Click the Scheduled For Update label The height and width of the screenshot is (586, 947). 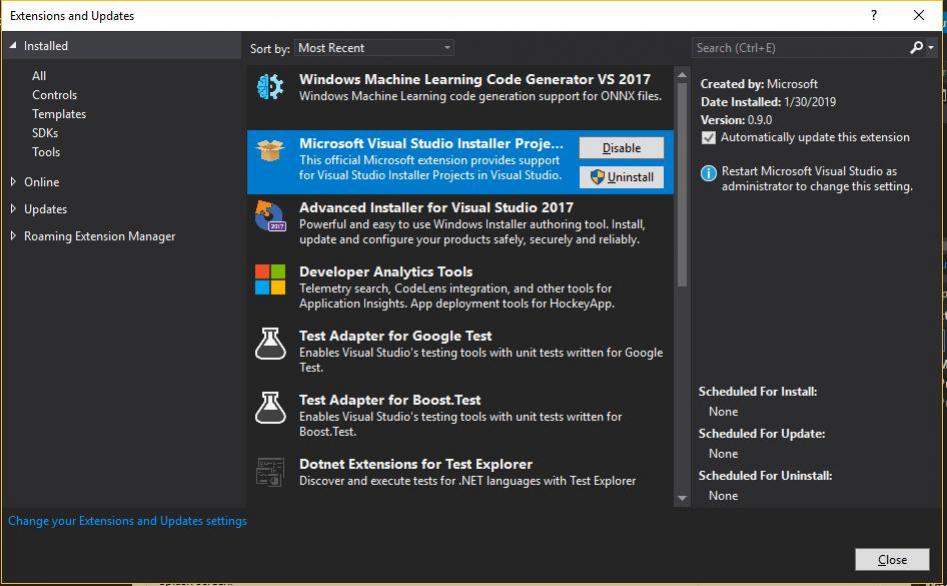point(762,433)
